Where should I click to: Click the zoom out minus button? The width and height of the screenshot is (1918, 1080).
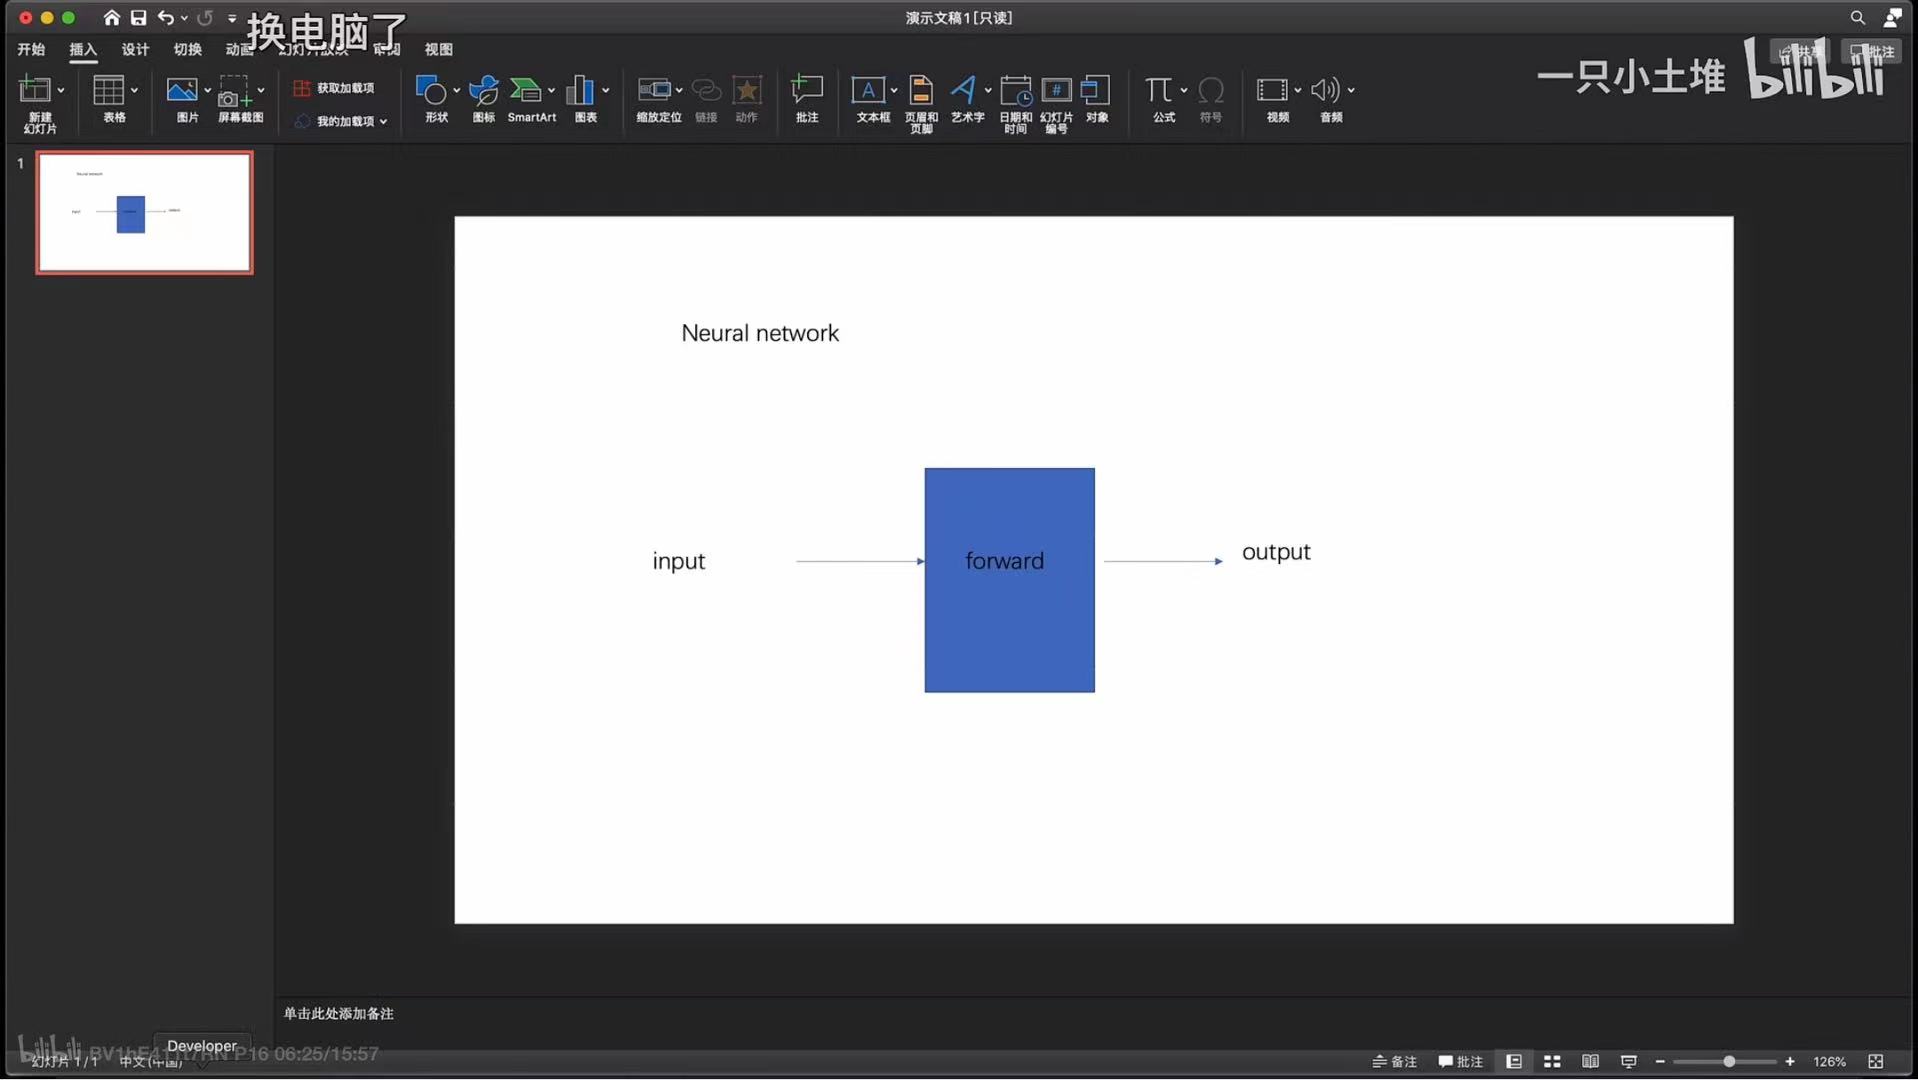[x=1661, y=1061]
